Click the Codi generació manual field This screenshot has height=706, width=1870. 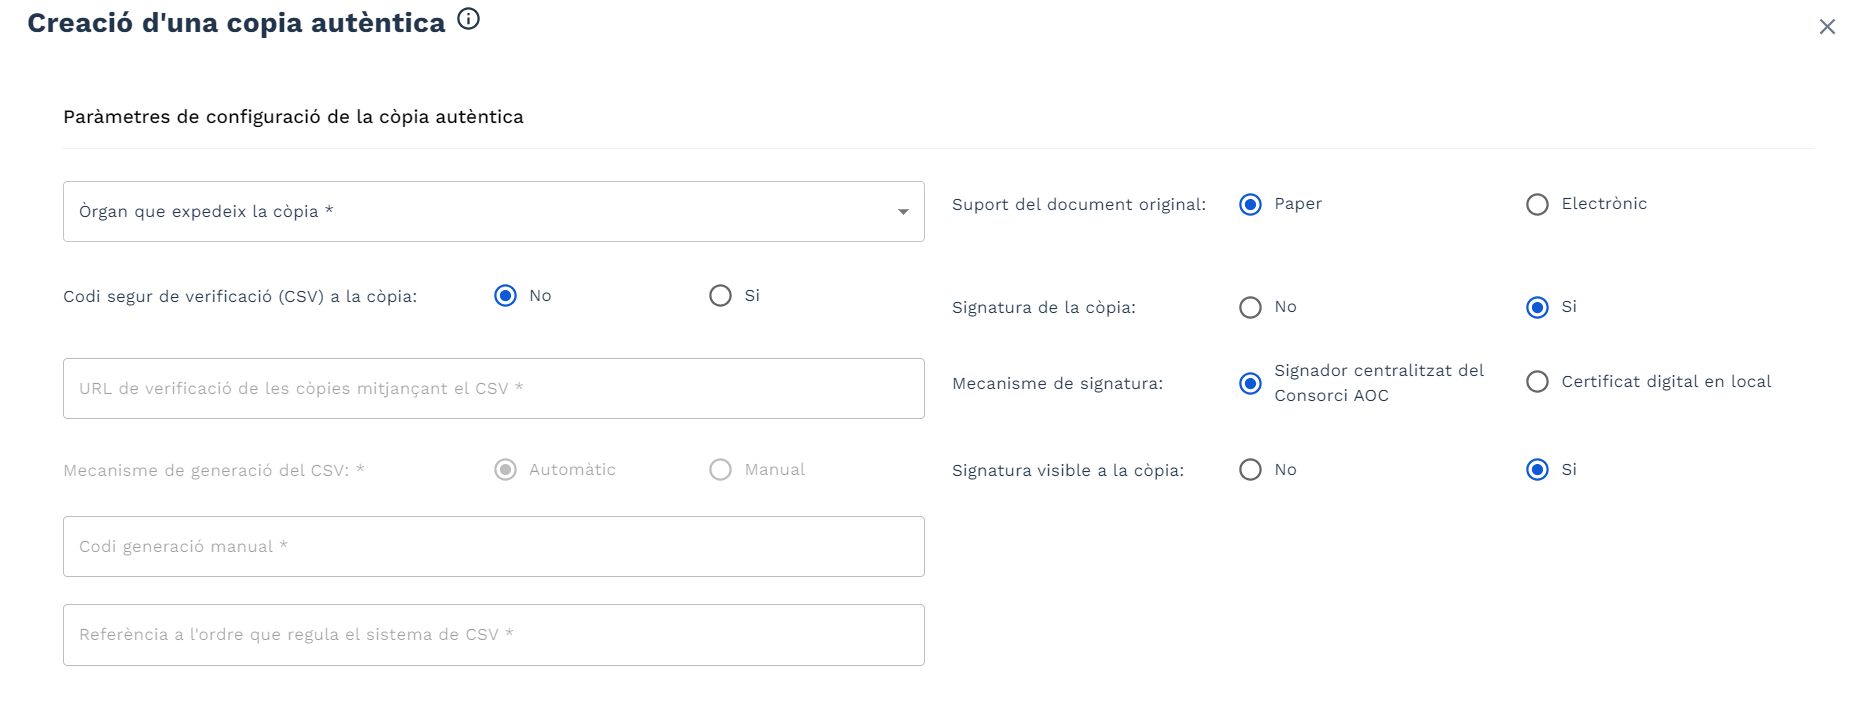pyautogui.click(x=494, y=546)
